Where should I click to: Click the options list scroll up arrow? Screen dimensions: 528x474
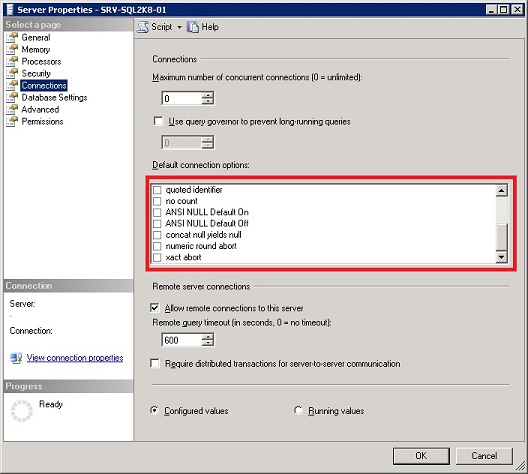501,191
